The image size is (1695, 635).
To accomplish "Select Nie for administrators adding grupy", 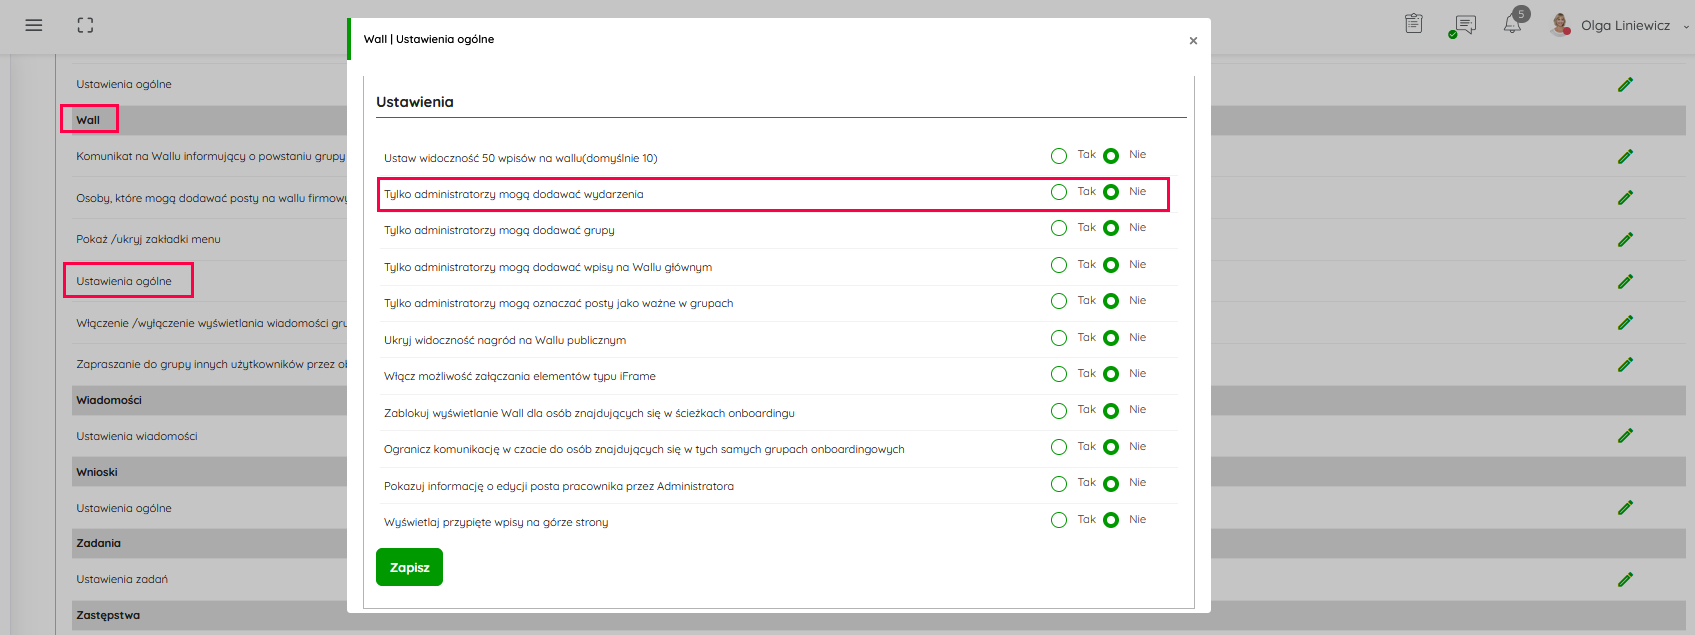I will pyautogui.click(x=1111, y=229).
